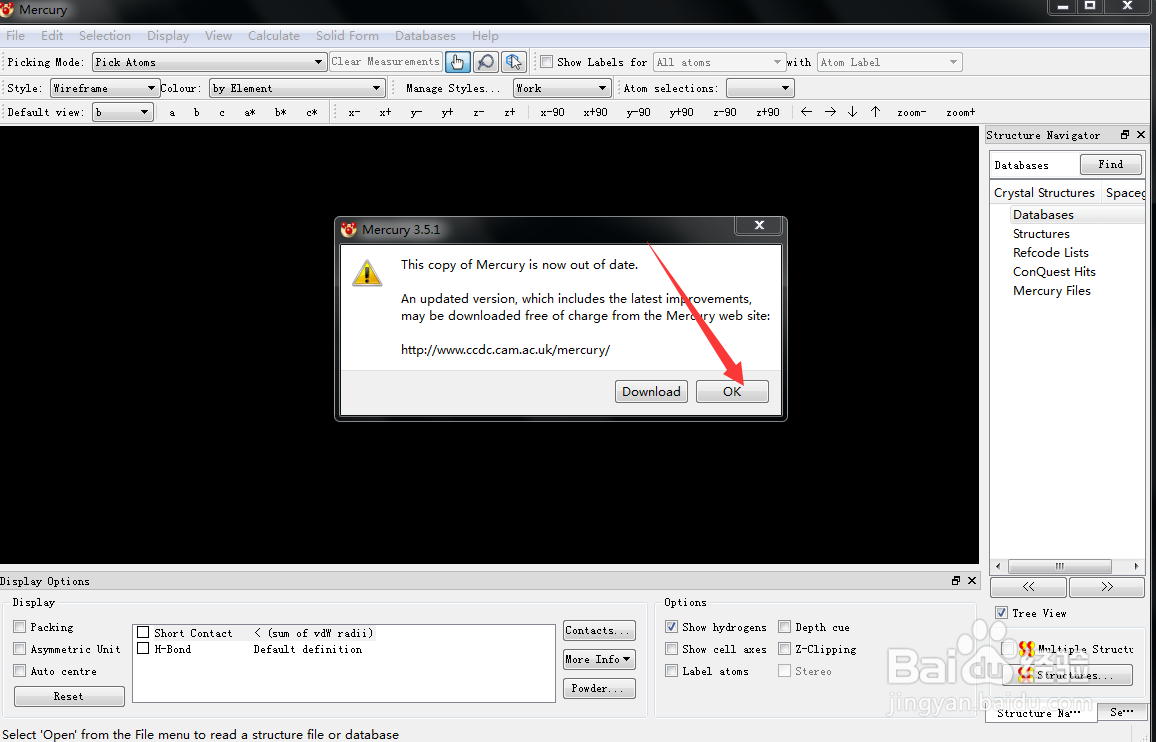Click zoom- in toolbar
This screenshot has height=742, width=1156.
(911, 113)
